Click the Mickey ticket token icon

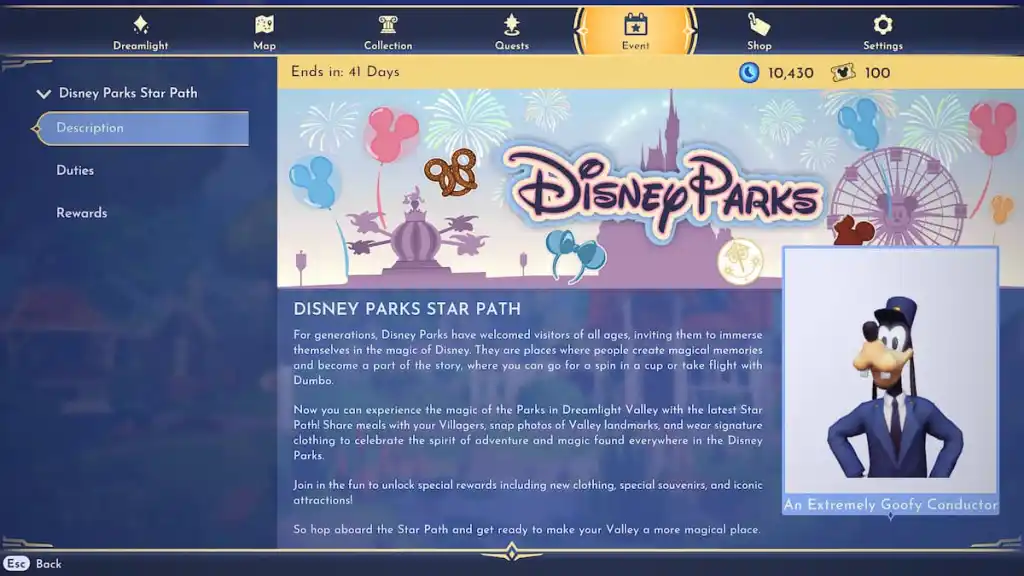point(842,72)
